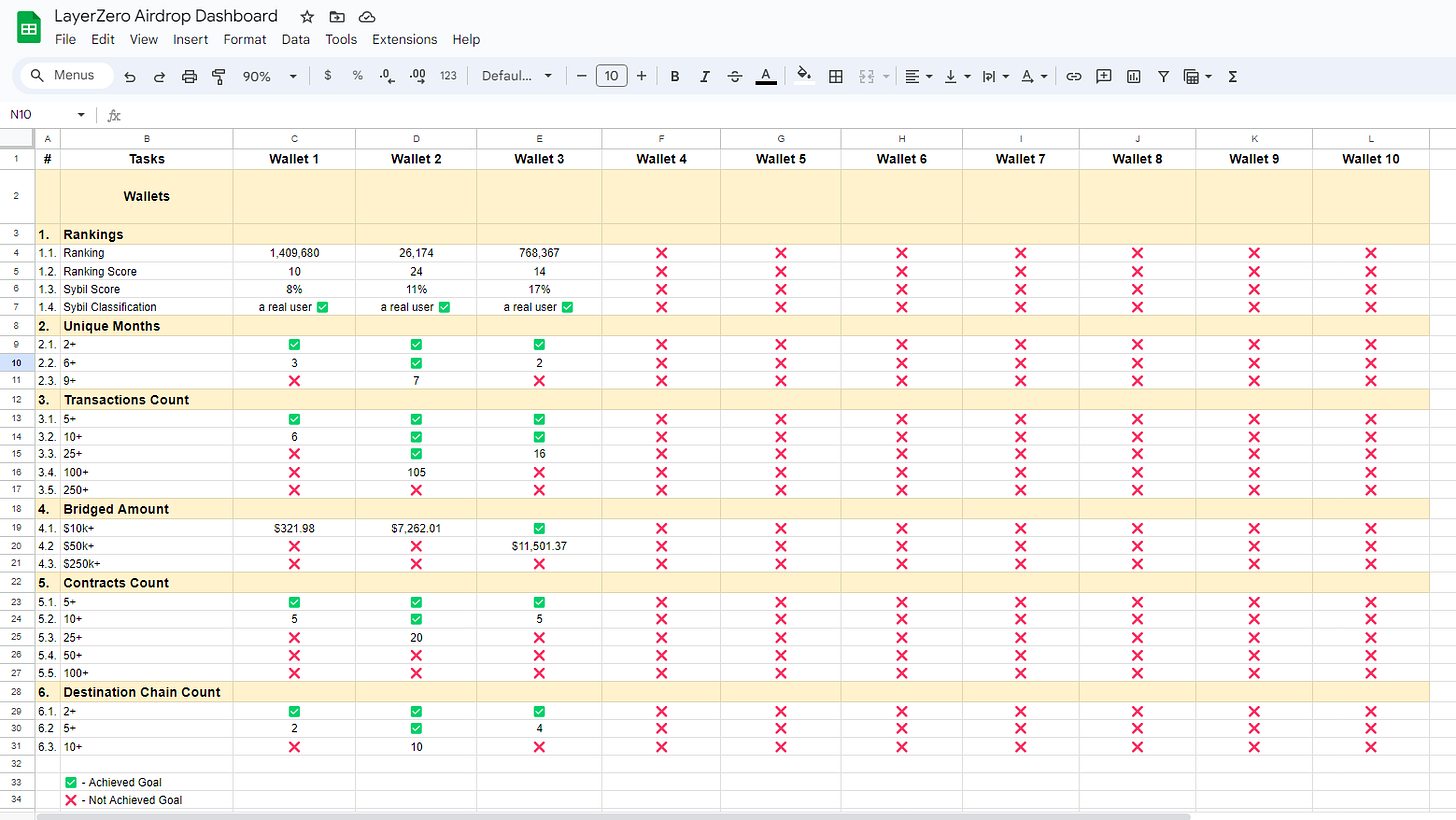
Task: Format as percent with % icon
Action: tap(357, 76)
